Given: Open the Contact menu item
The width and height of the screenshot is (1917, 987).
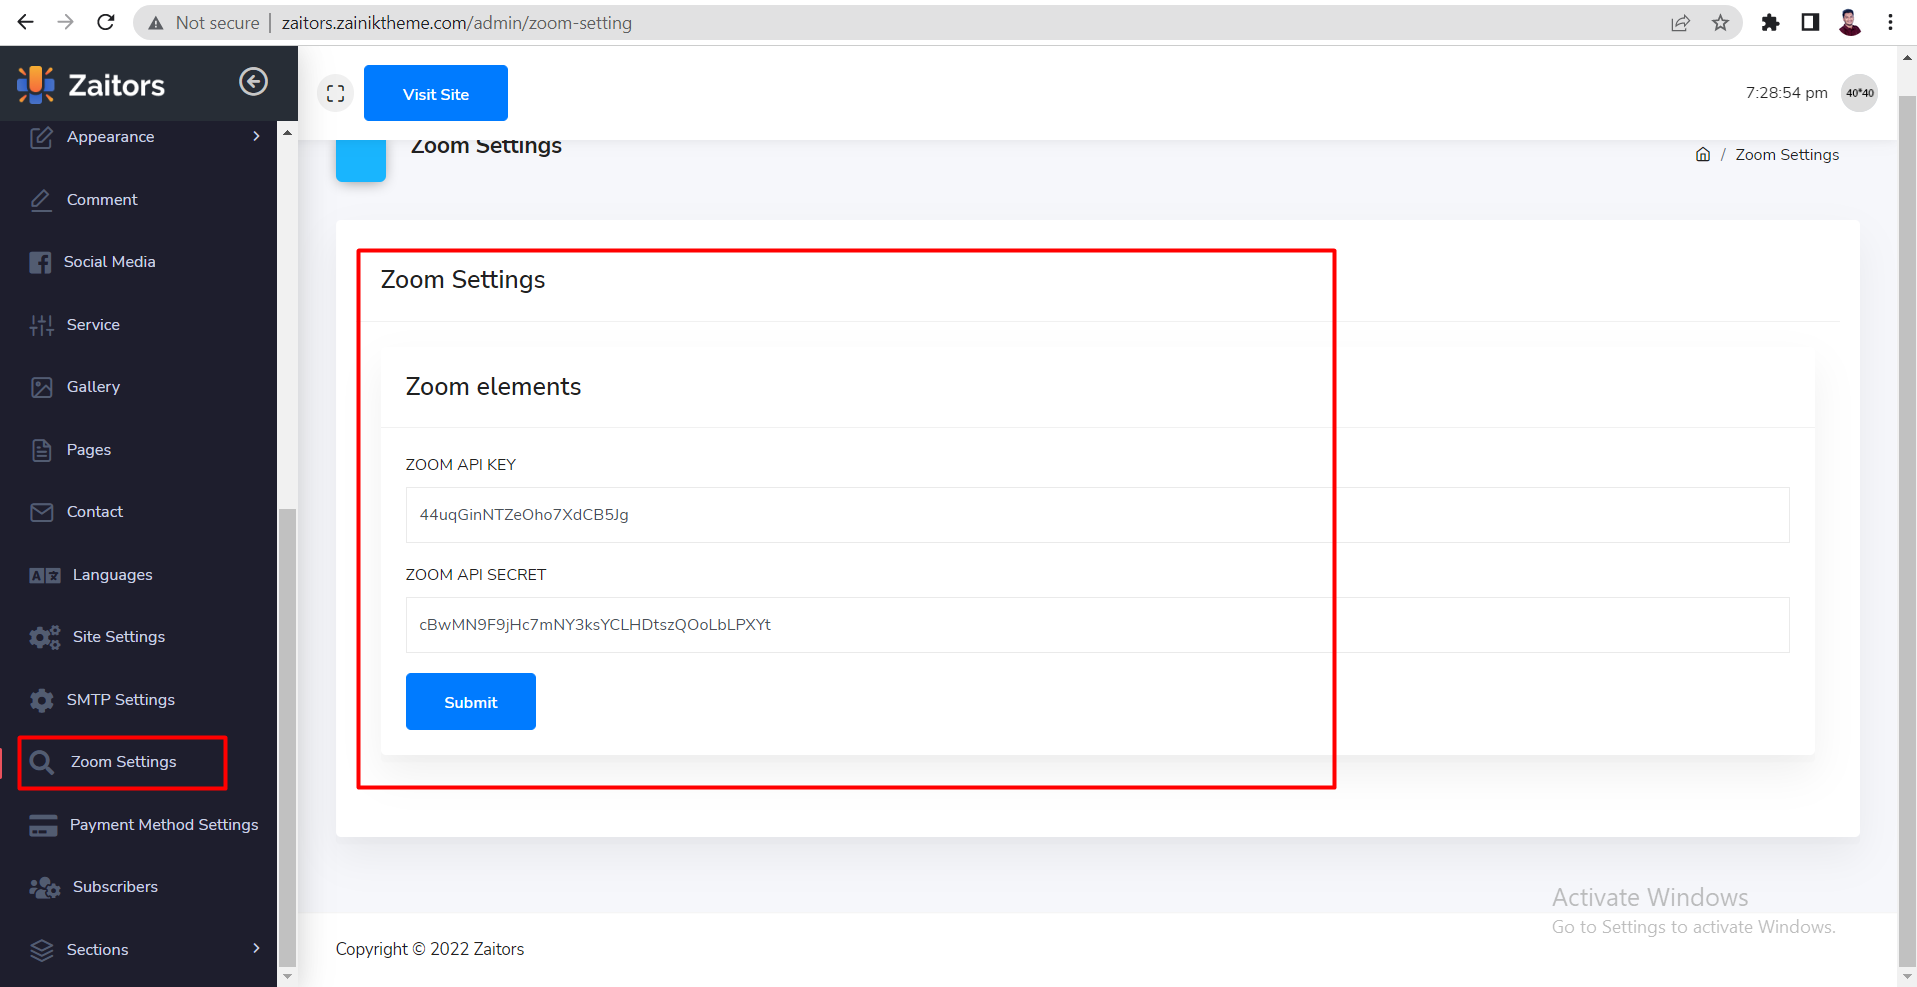Looking at the screenshot, I should 95,512.
